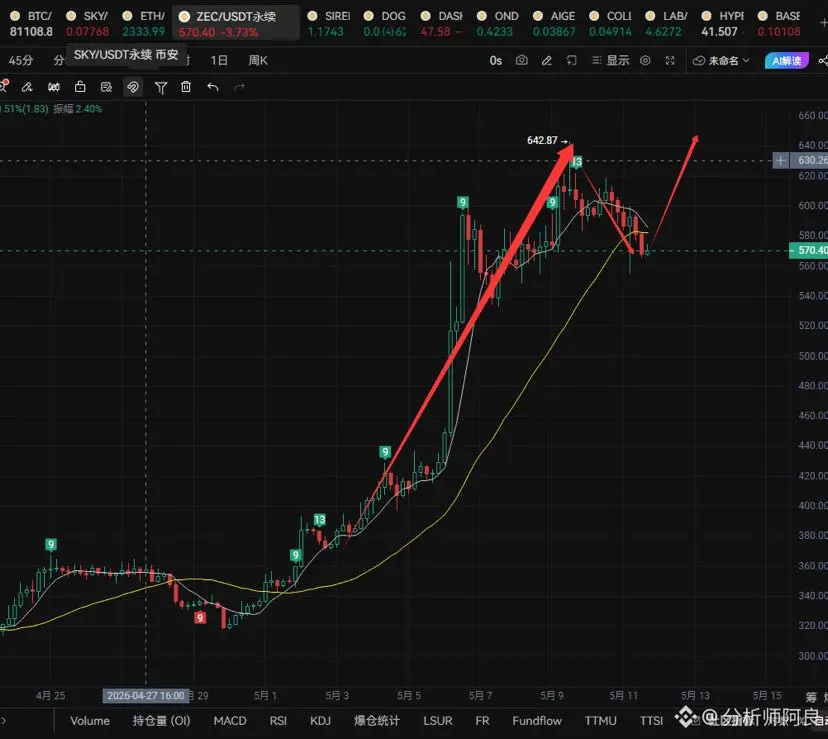The height and width of the screenshot is (739, 828).
Task: Open the LAB ticker tab
Action: (x=667, y=24)
